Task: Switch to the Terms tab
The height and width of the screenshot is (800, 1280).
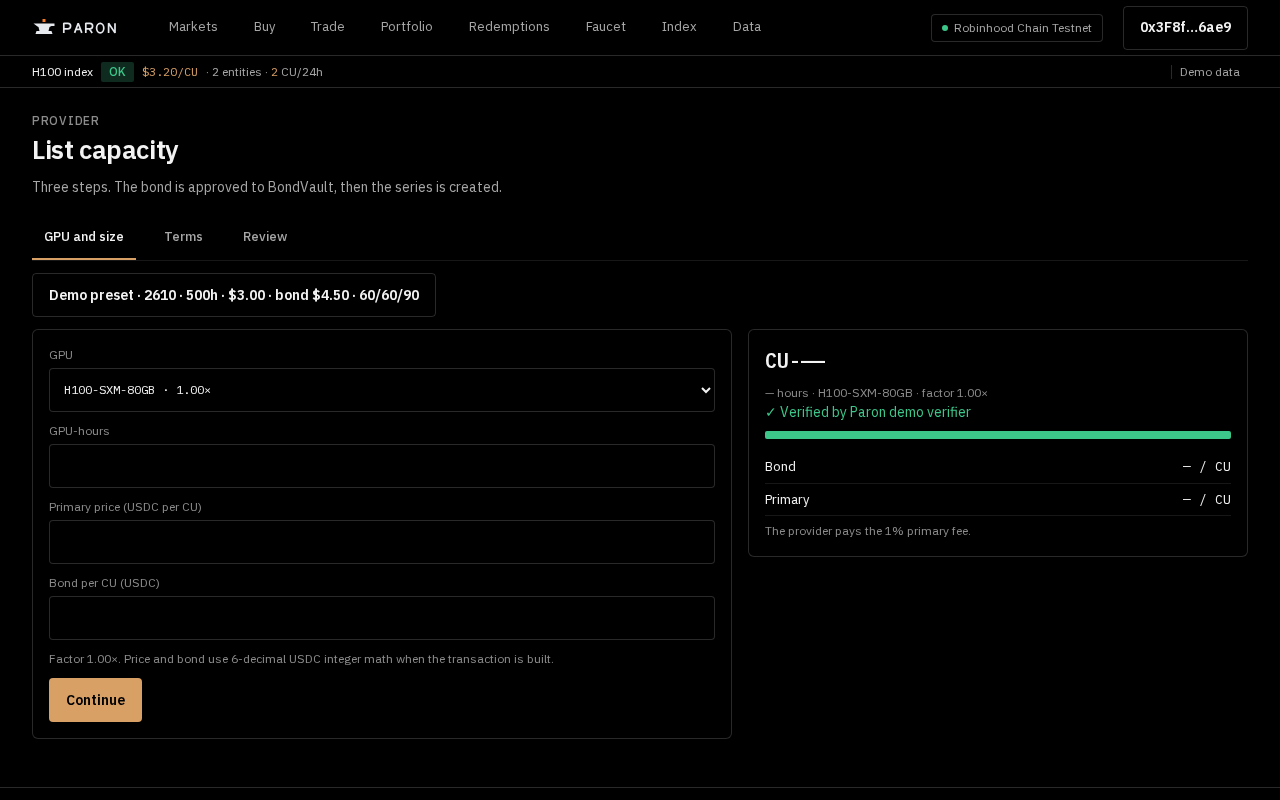Action: tap(183, 237)
